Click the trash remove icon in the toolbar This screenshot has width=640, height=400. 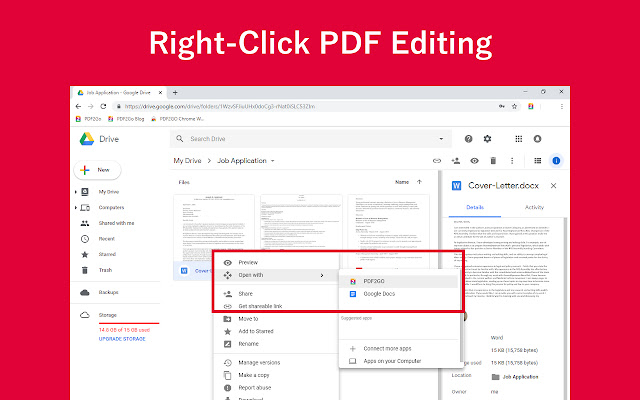click(x=493, y=161)
